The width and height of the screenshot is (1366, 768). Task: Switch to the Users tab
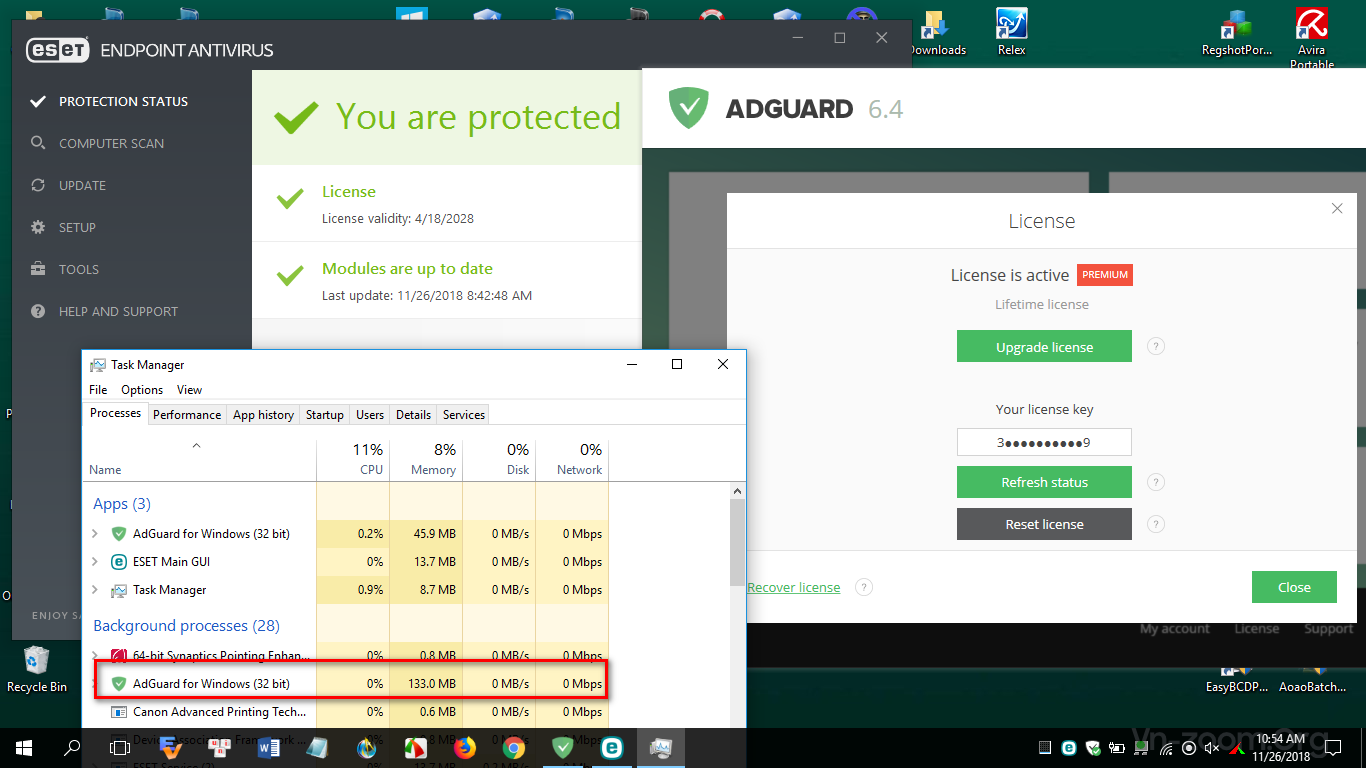tap(370, 415)
